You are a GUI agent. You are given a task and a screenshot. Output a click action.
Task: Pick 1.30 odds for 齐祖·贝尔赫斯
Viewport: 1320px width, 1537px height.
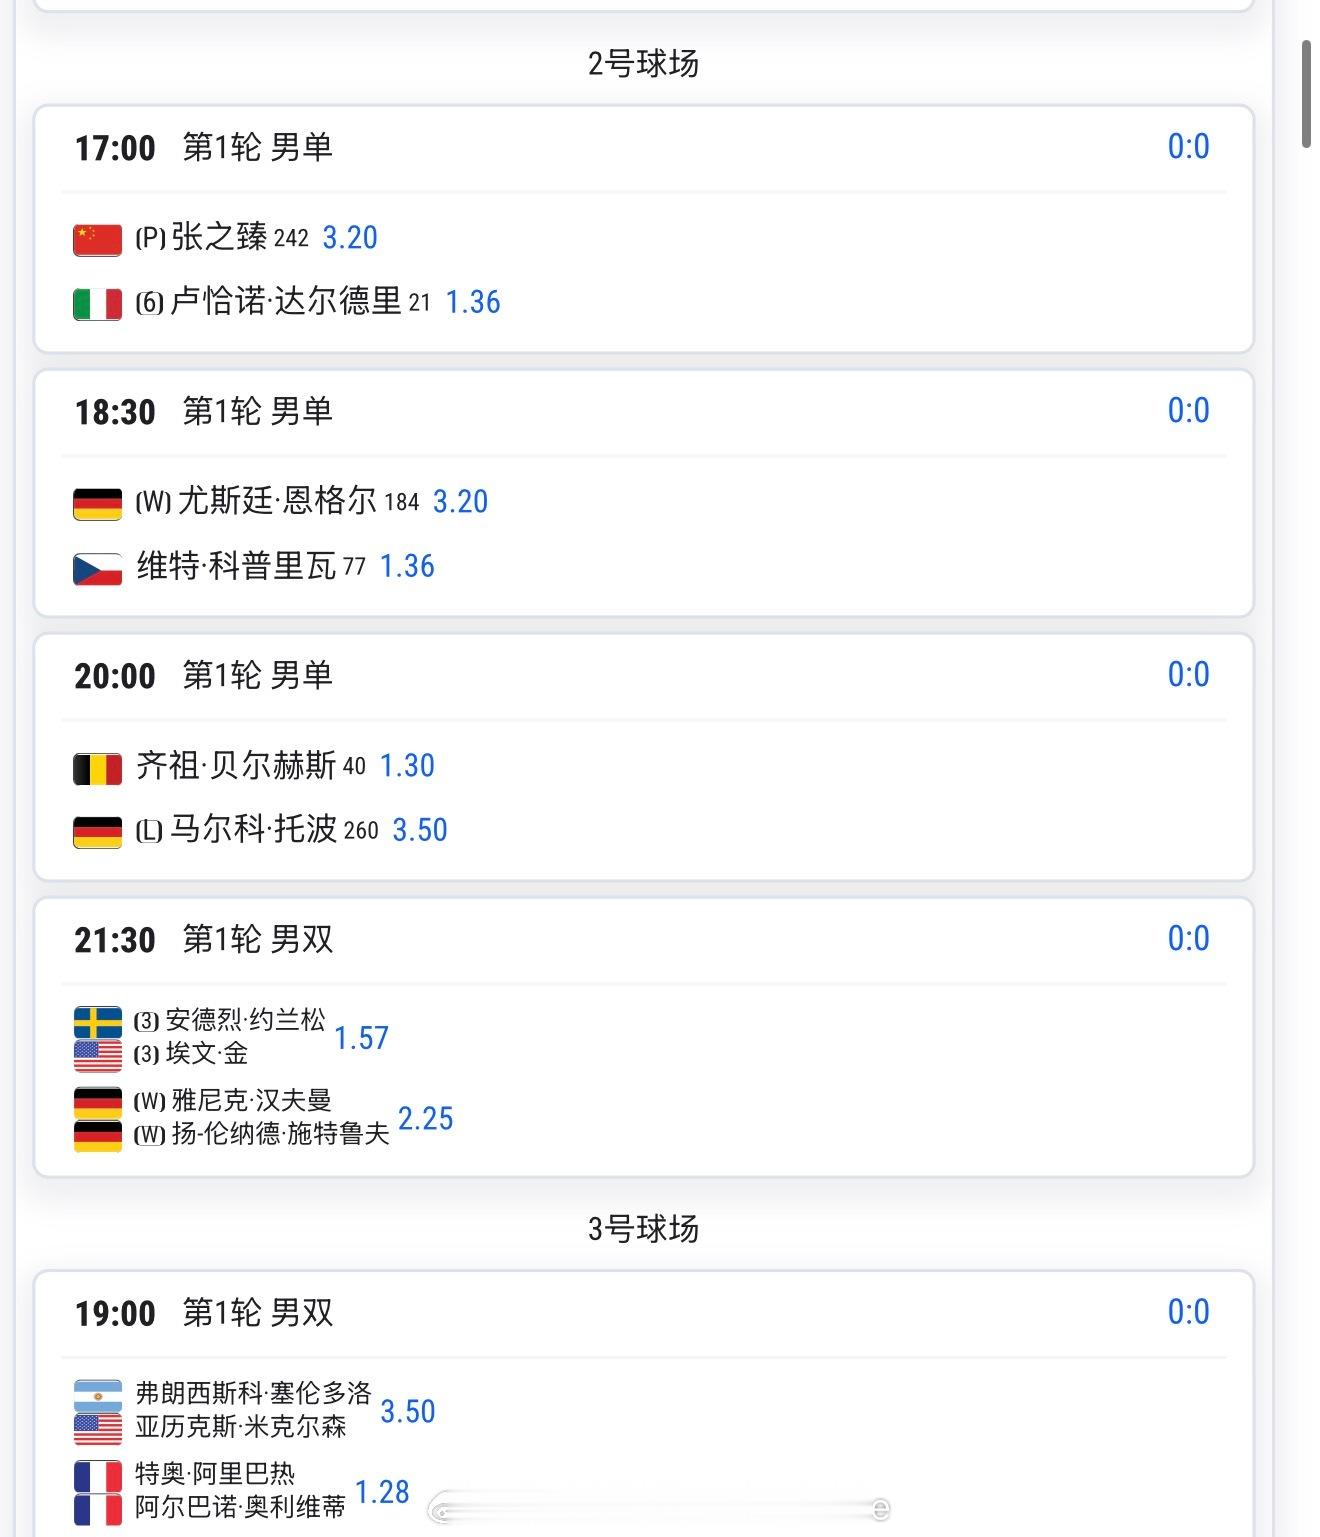(x=407, y=766)
